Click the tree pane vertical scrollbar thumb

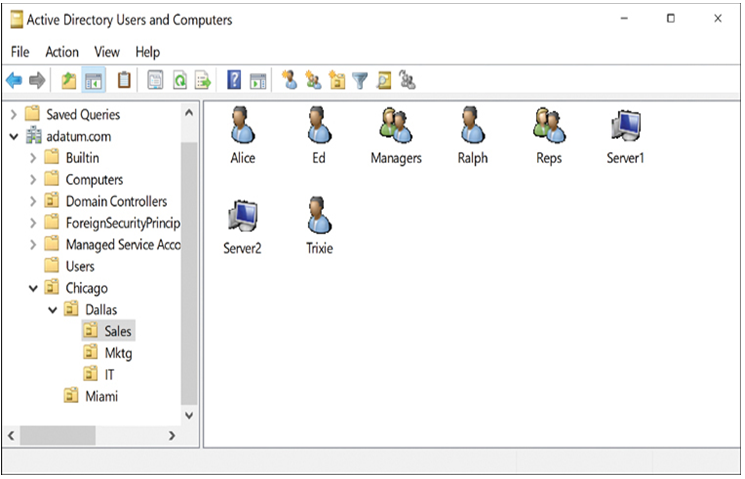[189, 273]
